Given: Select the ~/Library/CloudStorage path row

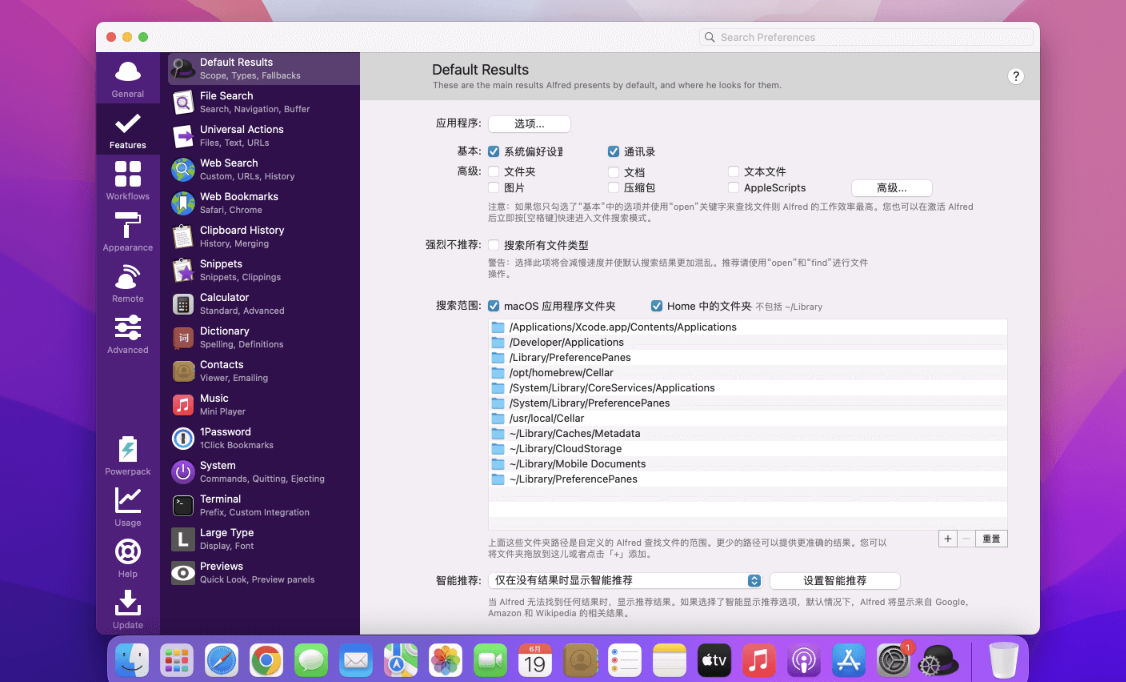Looking at the screenshot, I should tap(748, 449).
